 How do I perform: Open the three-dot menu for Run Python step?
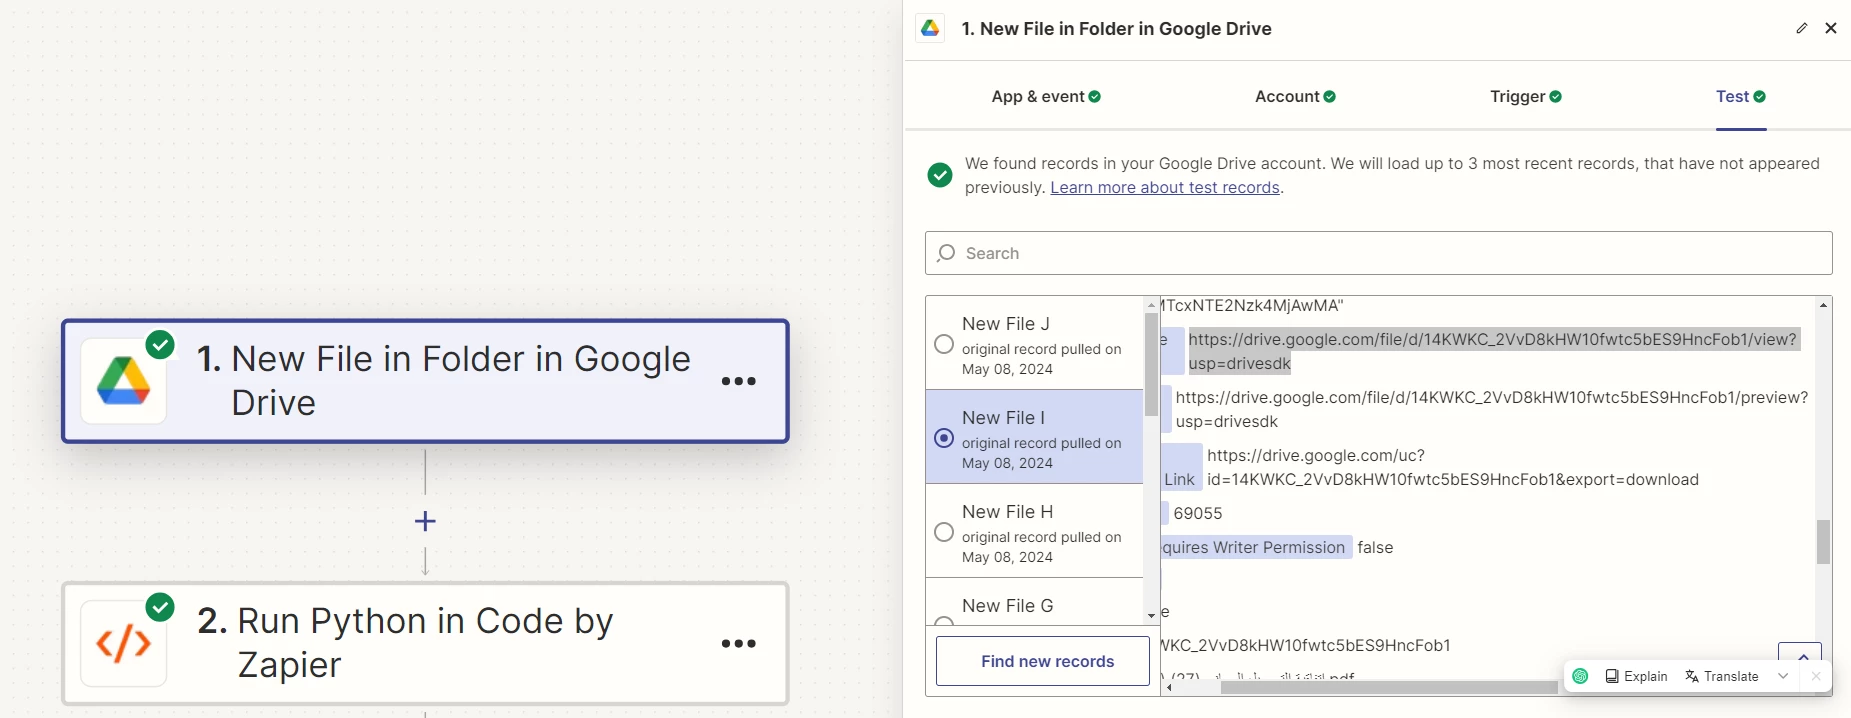(x=739, y=644)
